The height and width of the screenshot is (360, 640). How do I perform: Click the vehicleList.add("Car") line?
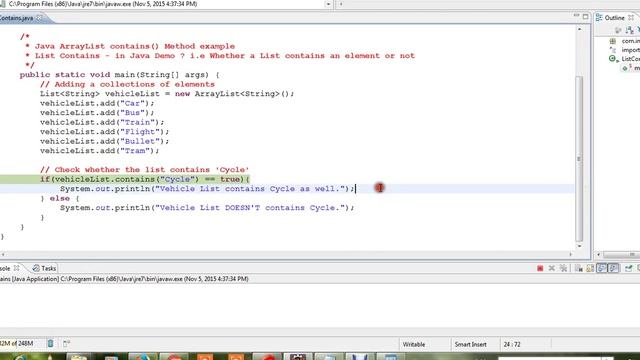[x=97, y=103]
